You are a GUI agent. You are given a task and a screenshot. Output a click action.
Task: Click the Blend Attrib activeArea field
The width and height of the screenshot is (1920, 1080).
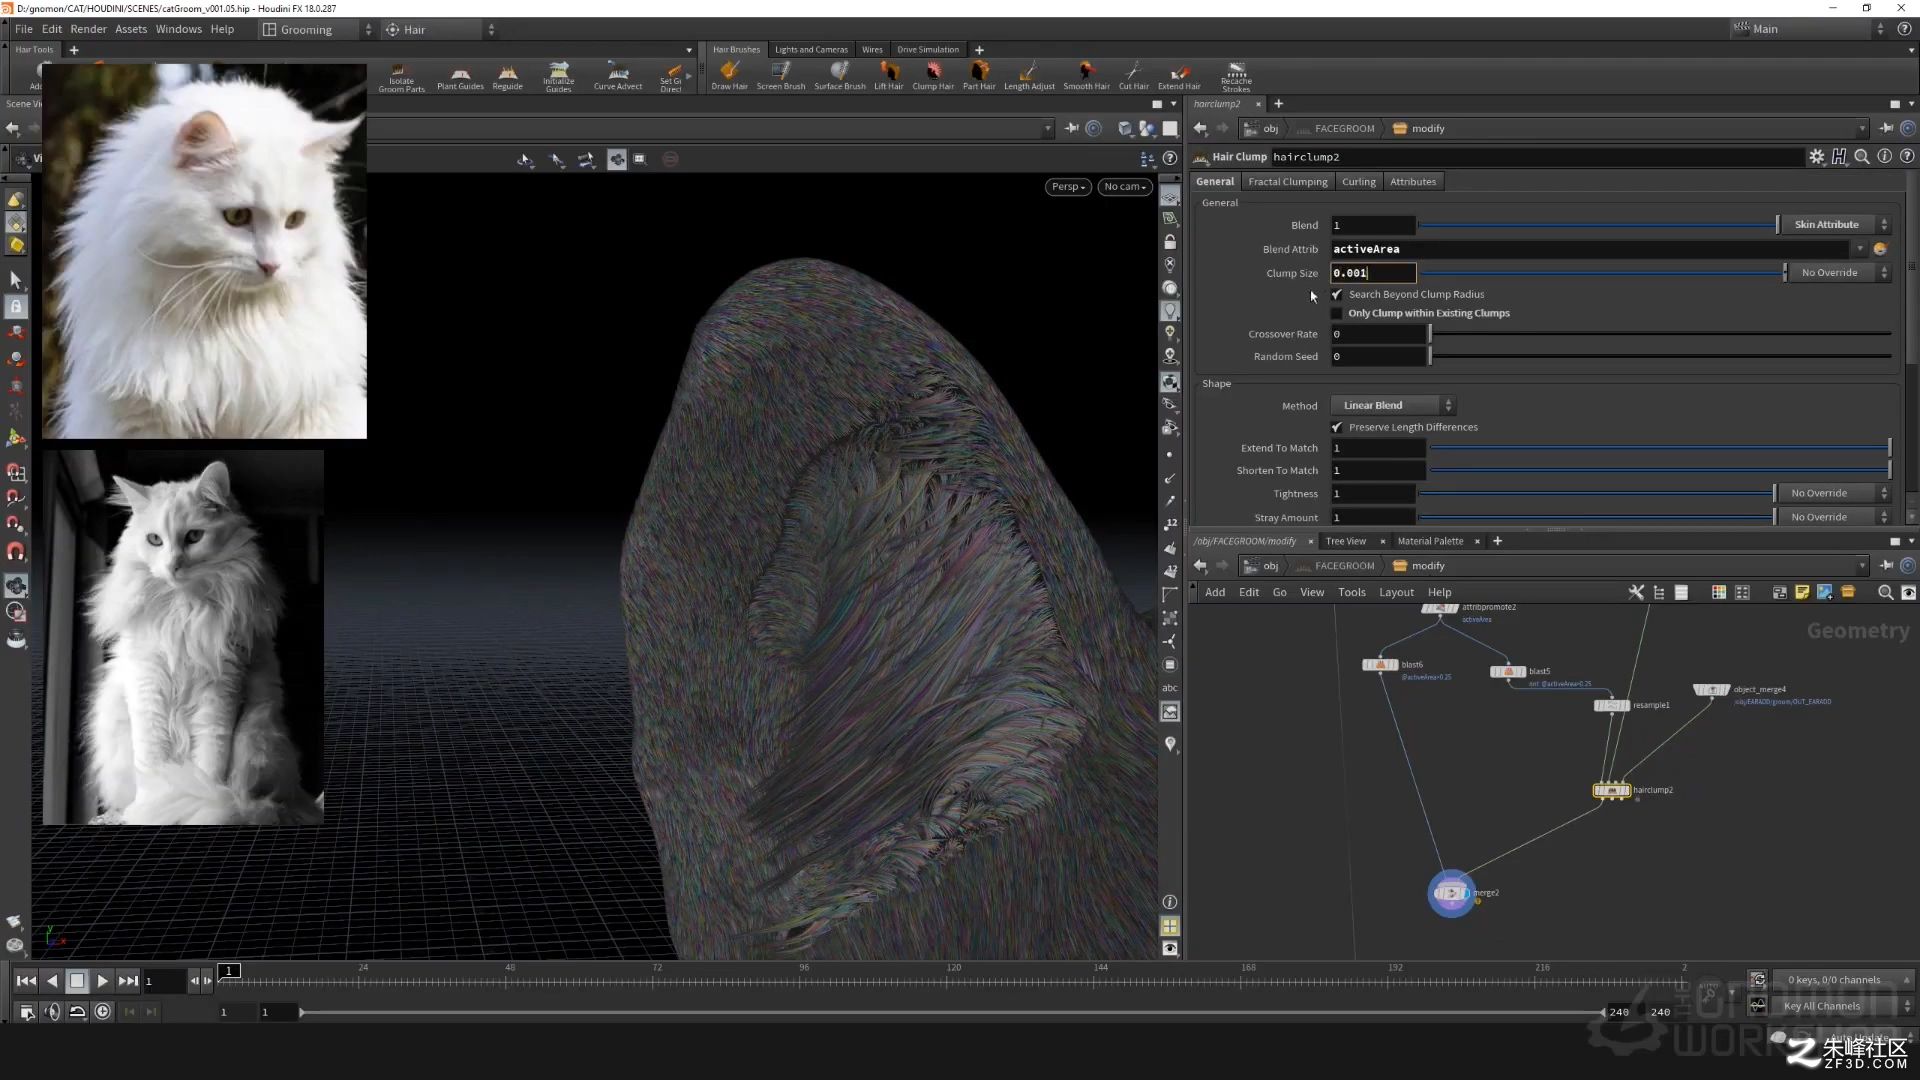[1590, 250]
